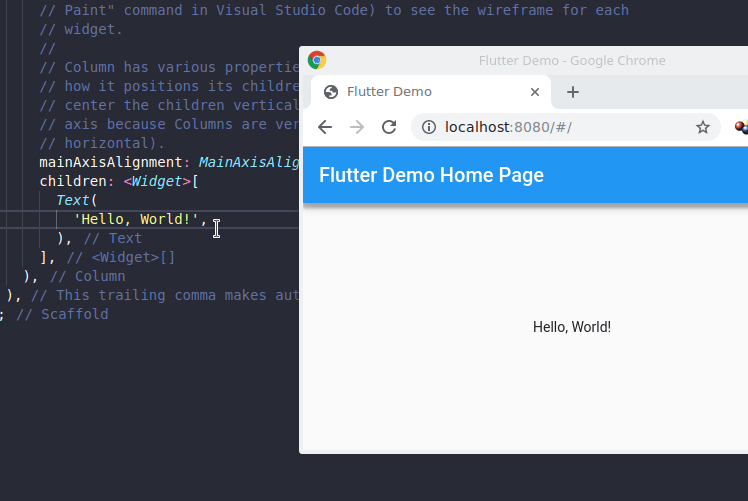
Task: Click the extension icon right of the star
Action: 741,127
